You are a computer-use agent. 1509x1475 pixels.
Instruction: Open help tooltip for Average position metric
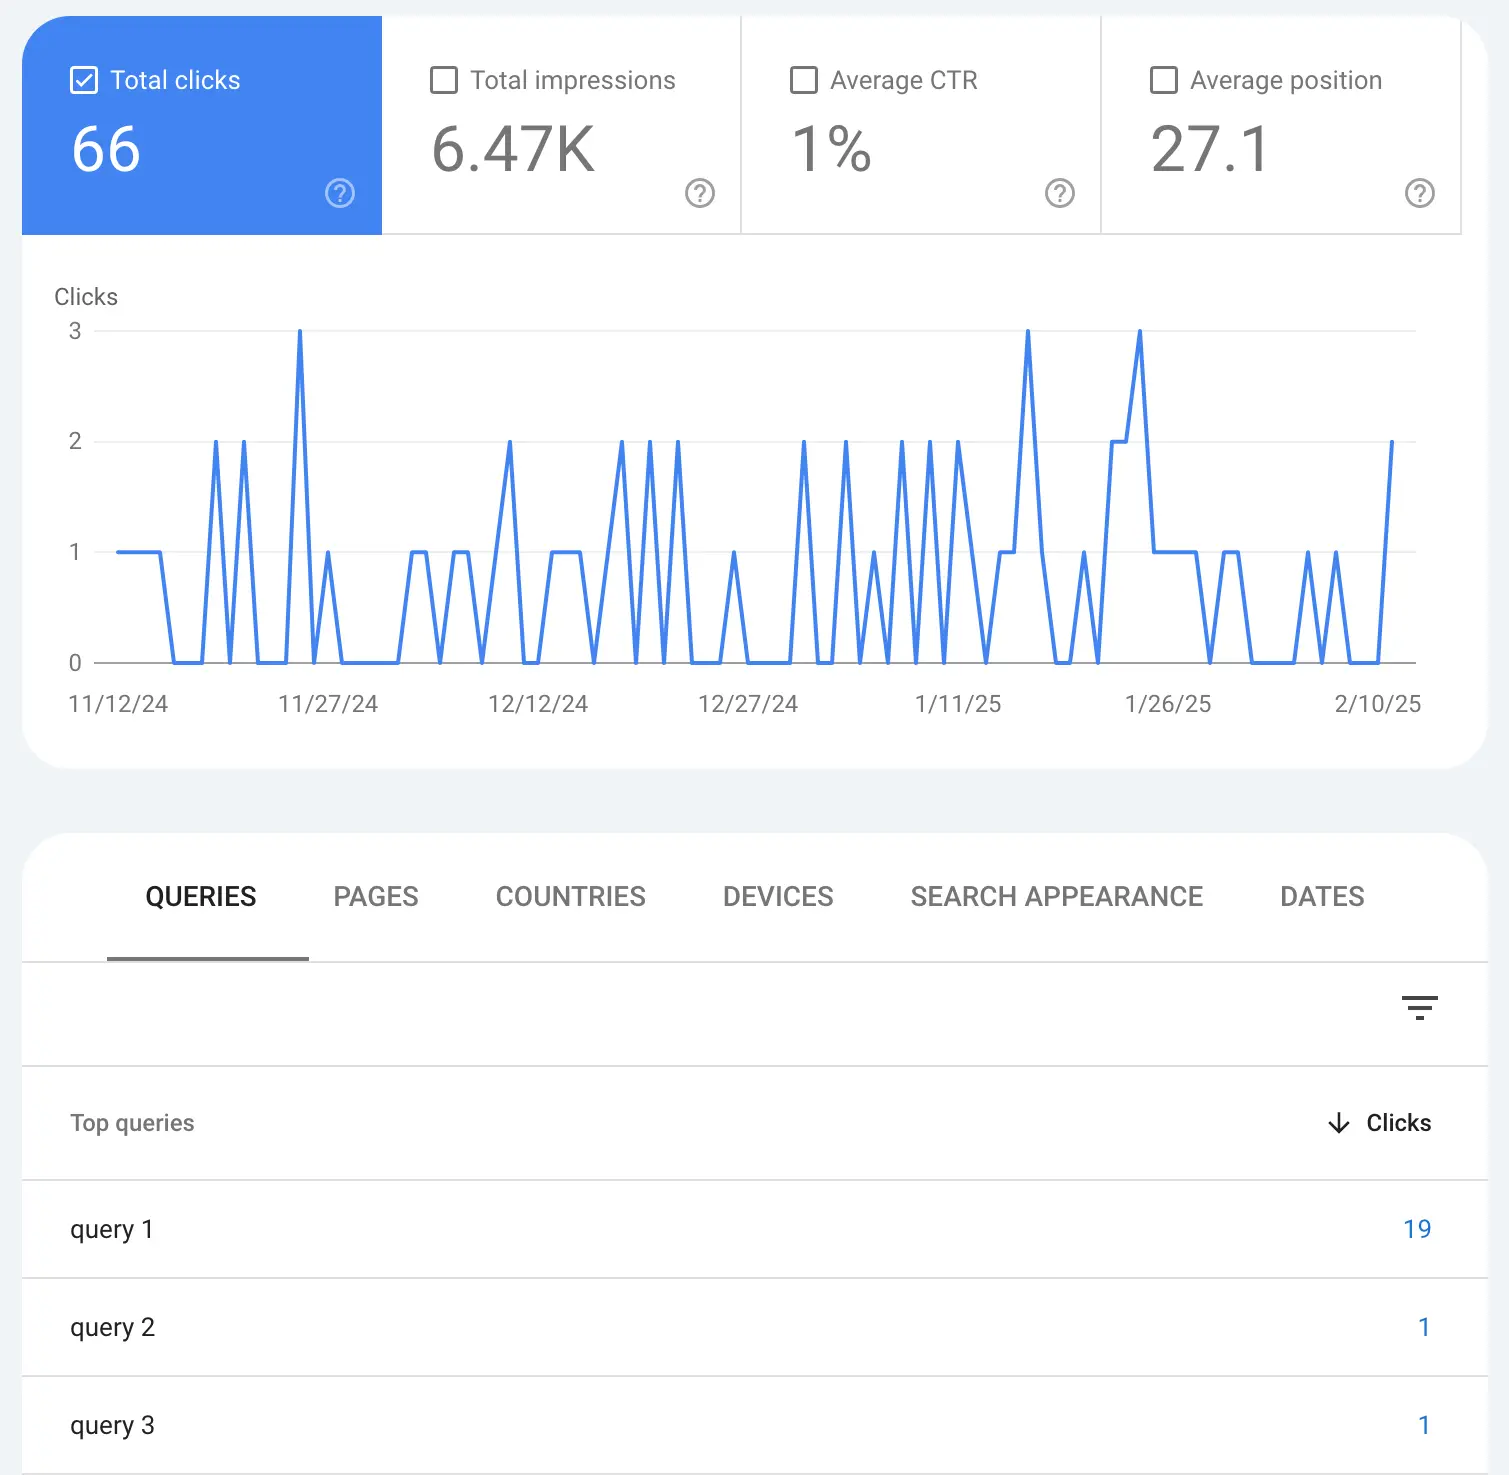tap(1420, 193)
